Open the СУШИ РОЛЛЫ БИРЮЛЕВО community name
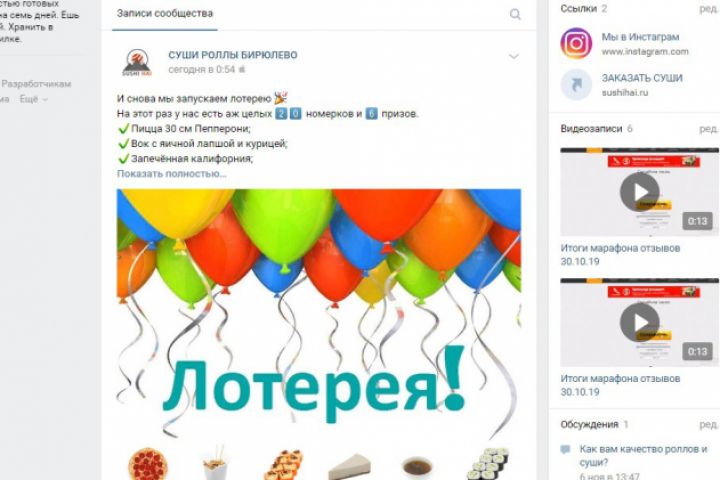 [x=233, y=55]
